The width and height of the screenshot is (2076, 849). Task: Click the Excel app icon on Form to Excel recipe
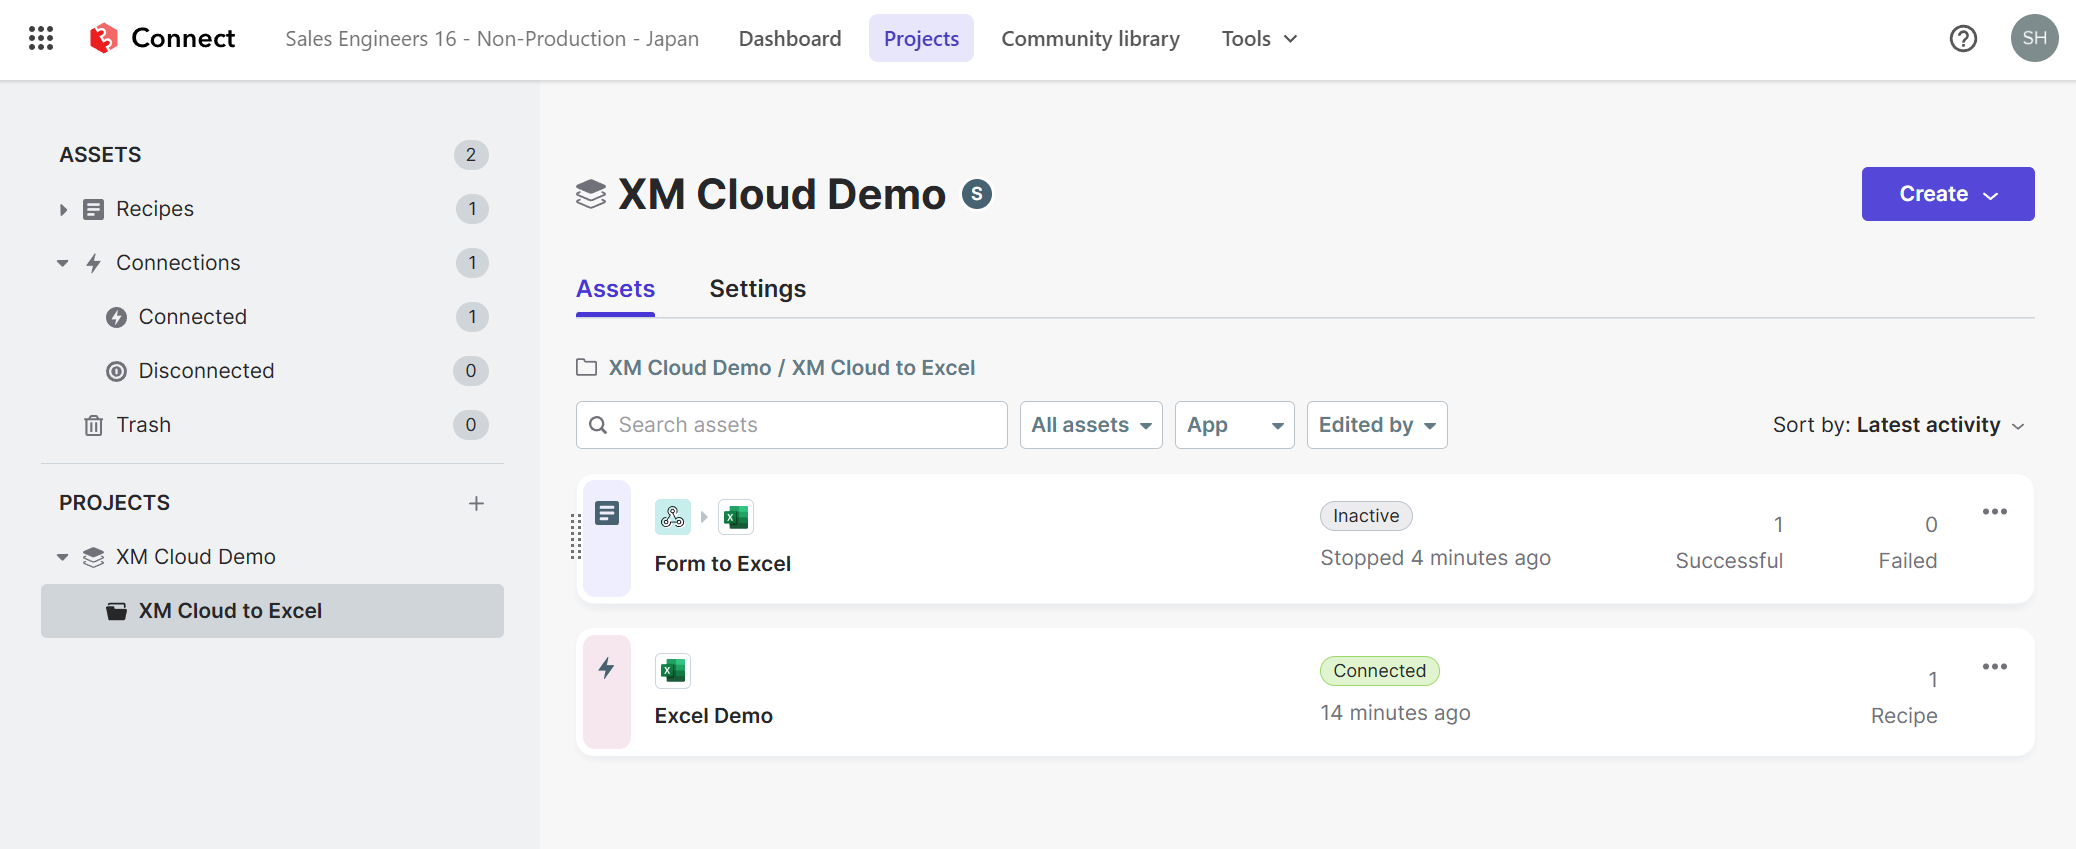tap(736, 517)
